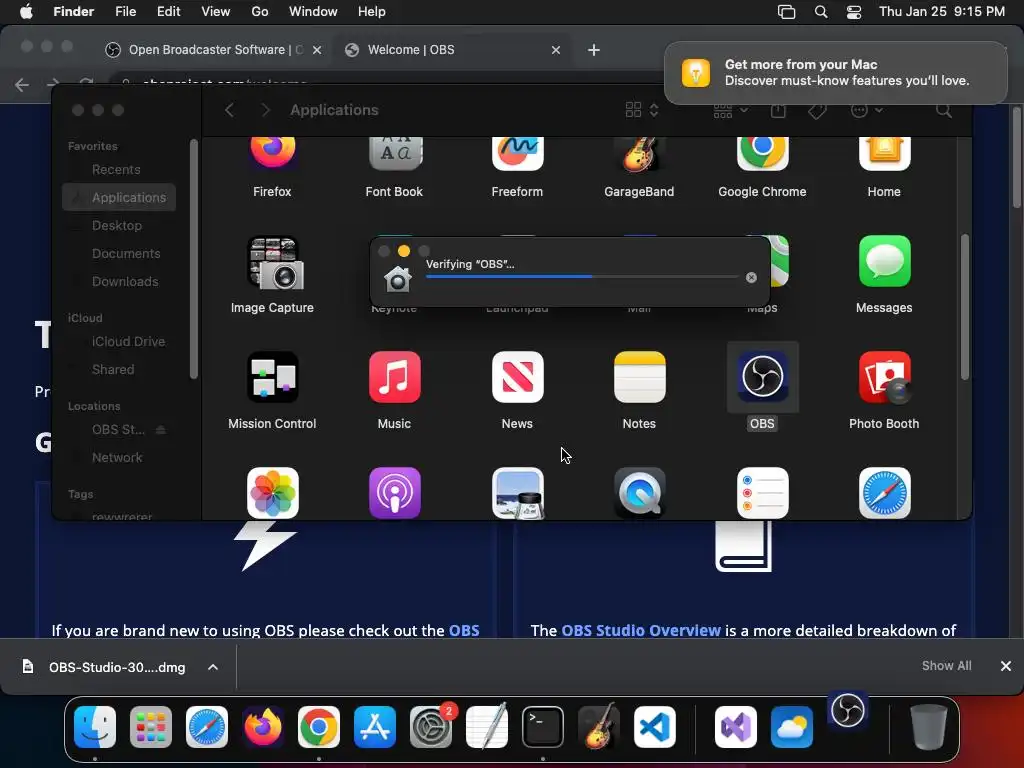
Task: Open App Store from the Dock
Action: [x=375, y=727]
